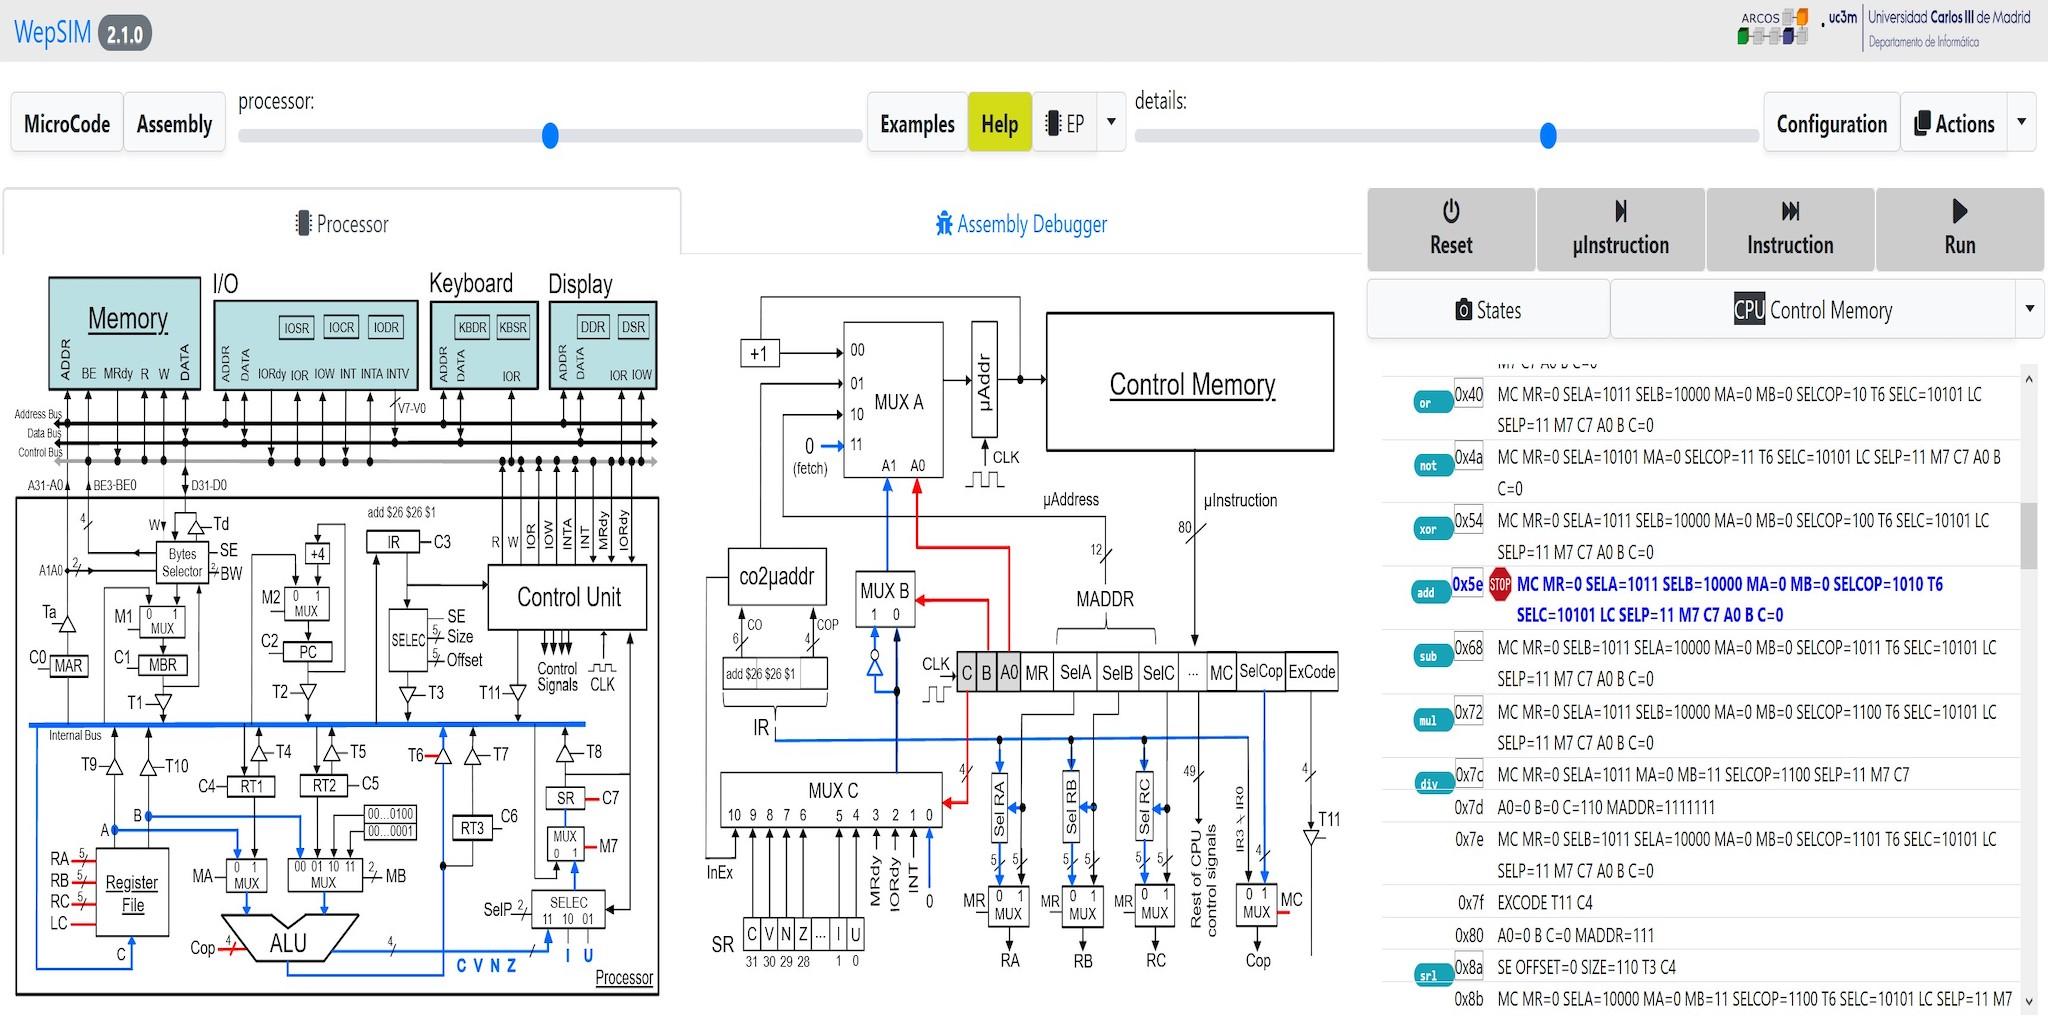Viewport: 2048px width, 1024px height.
Task: Click address 0x4a in control memory
Action: pyautogui.click(x=1468, y=457)
